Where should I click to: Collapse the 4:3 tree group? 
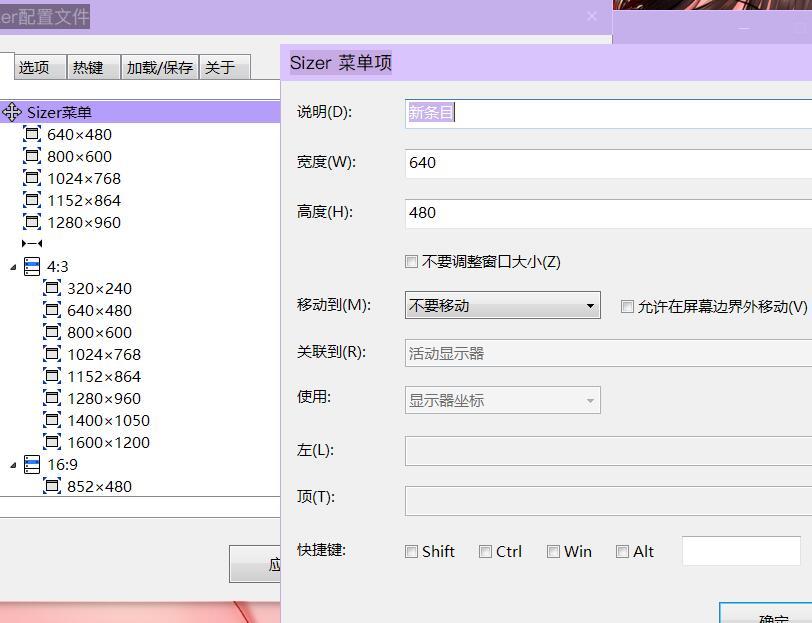click(x=13, y=267)
